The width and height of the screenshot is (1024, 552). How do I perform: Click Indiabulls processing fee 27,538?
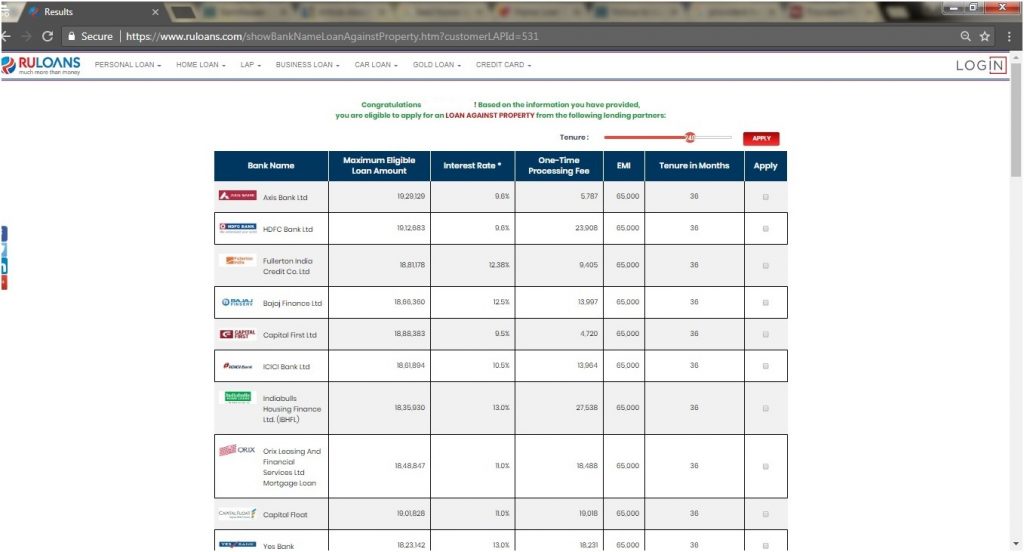[586, 408]
